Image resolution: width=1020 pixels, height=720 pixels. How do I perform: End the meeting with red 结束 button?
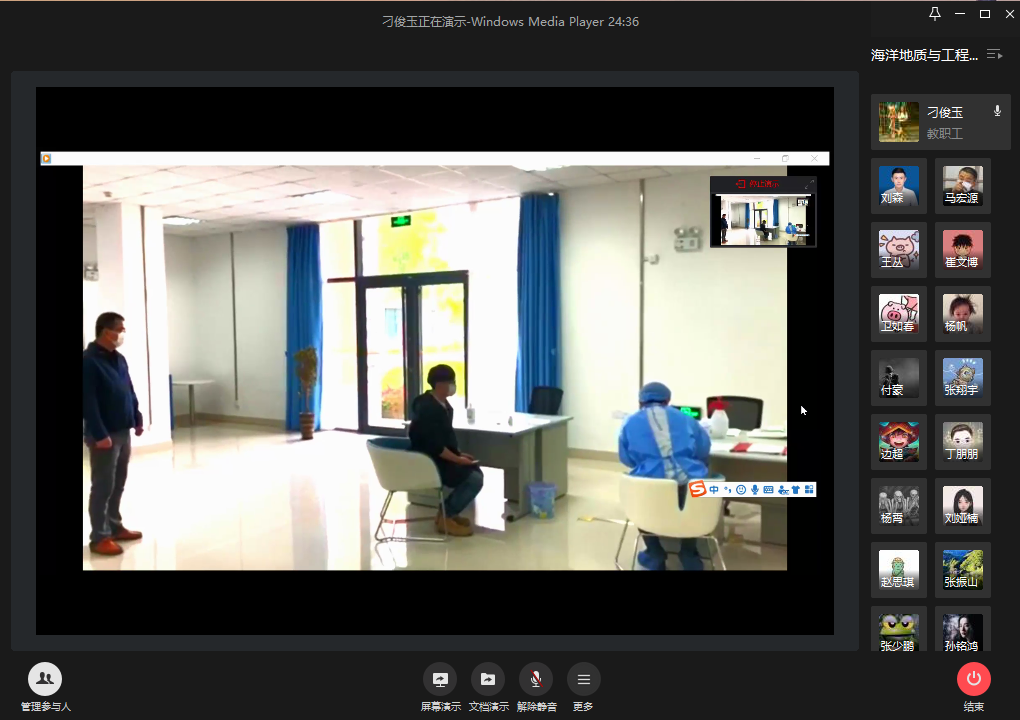click(973, 679)
